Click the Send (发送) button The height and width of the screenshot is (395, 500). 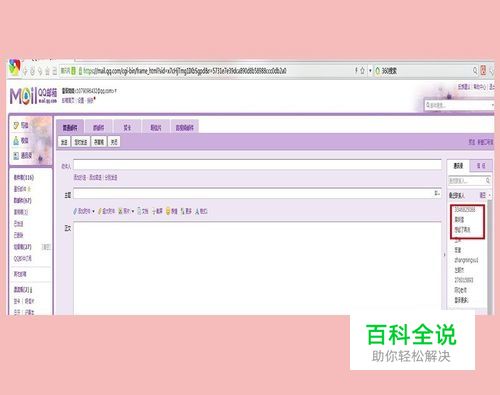[x=64, y=142]
